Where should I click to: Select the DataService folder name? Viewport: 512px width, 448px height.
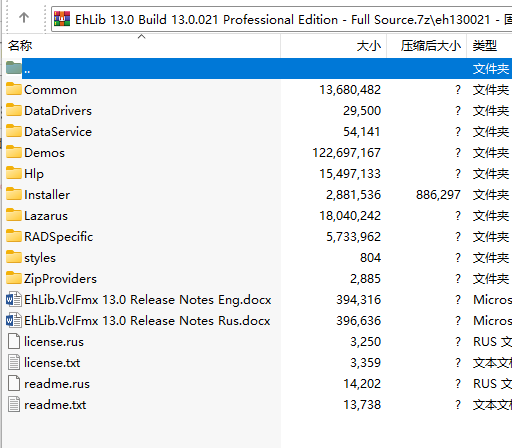click(58, 132)
